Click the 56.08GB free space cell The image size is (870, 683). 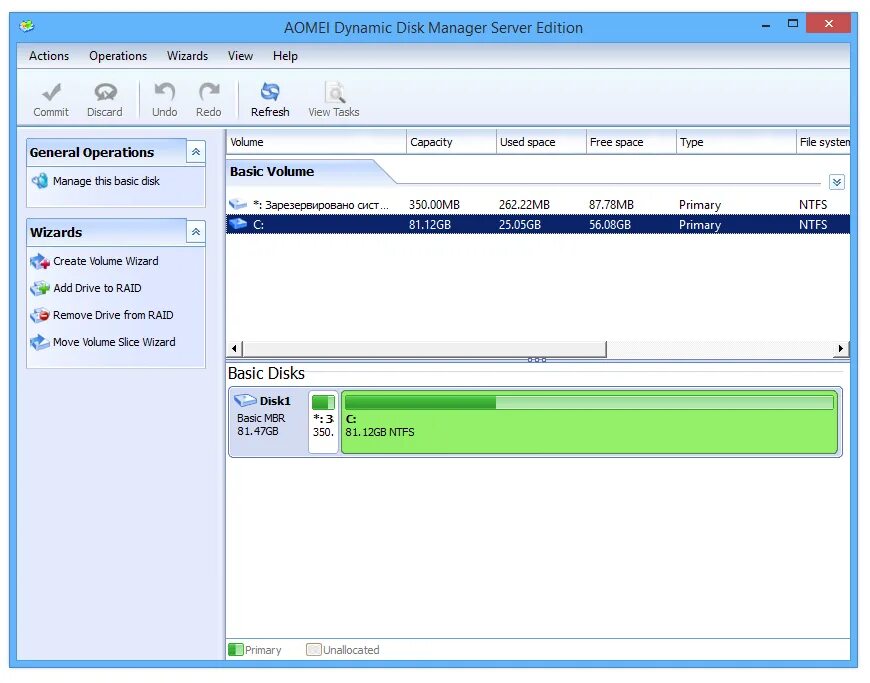[610, 225]
